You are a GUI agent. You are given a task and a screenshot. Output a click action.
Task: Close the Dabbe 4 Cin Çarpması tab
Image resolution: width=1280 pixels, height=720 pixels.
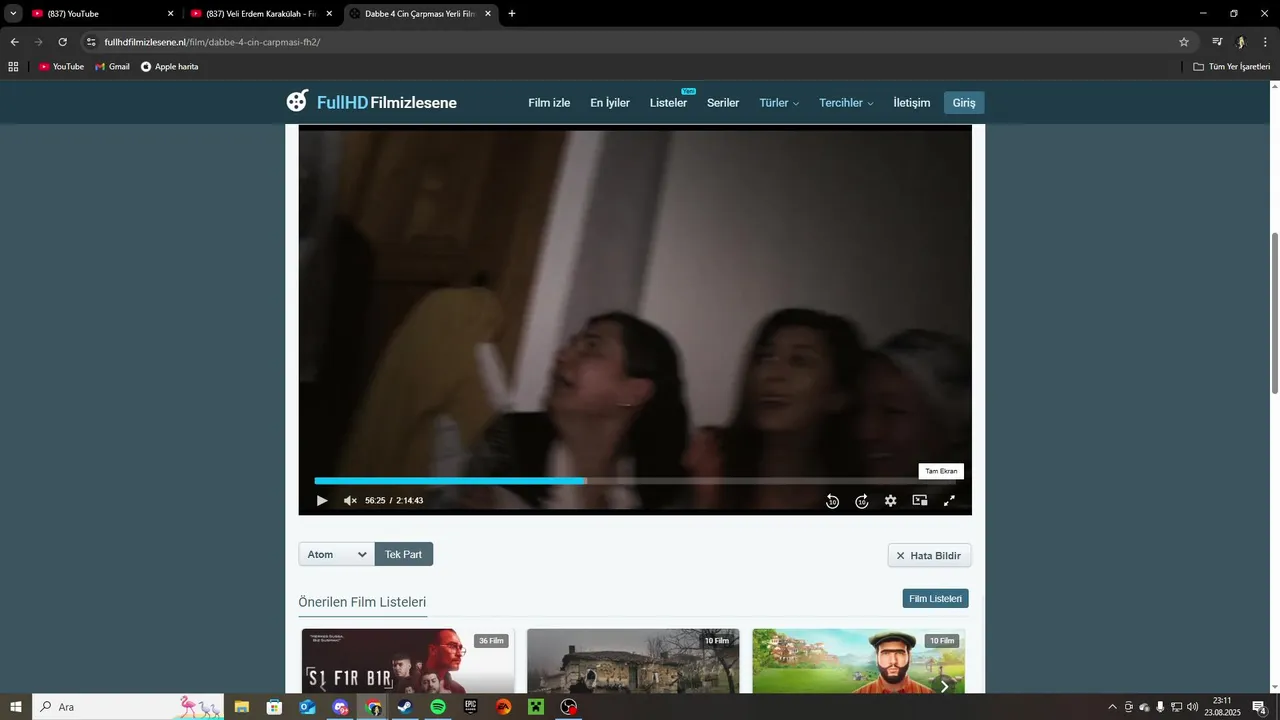(x=488, y=14)
